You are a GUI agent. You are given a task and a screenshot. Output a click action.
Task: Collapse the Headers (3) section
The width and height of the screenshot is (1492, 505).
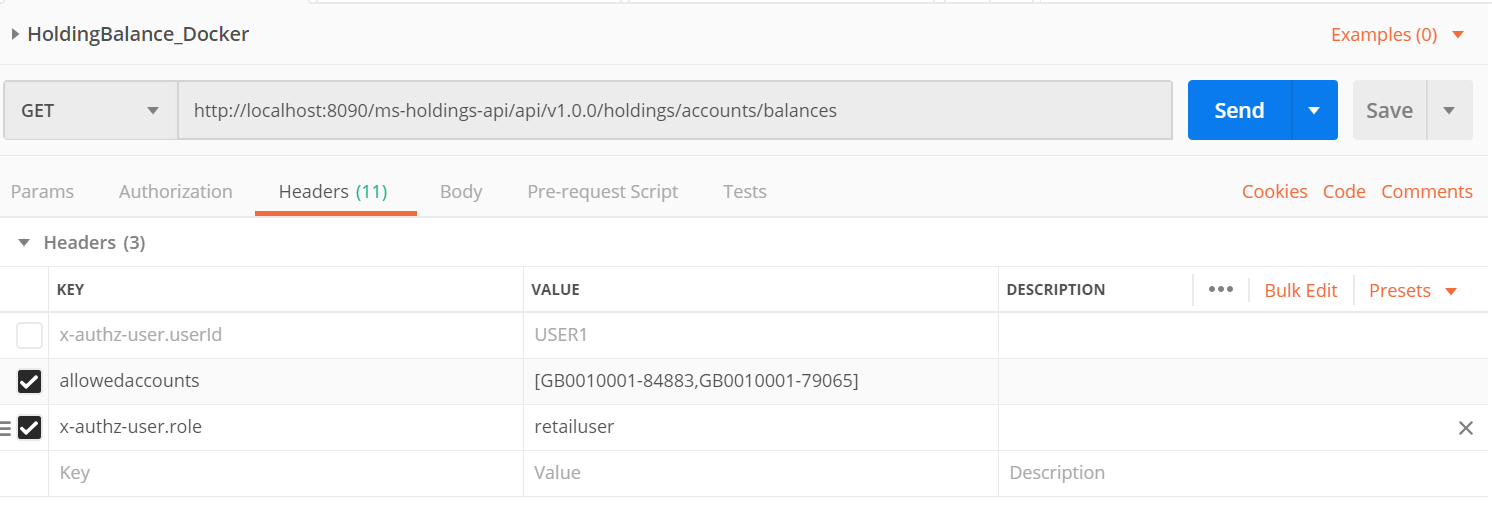pyautogui.click(x=24, y=243)
